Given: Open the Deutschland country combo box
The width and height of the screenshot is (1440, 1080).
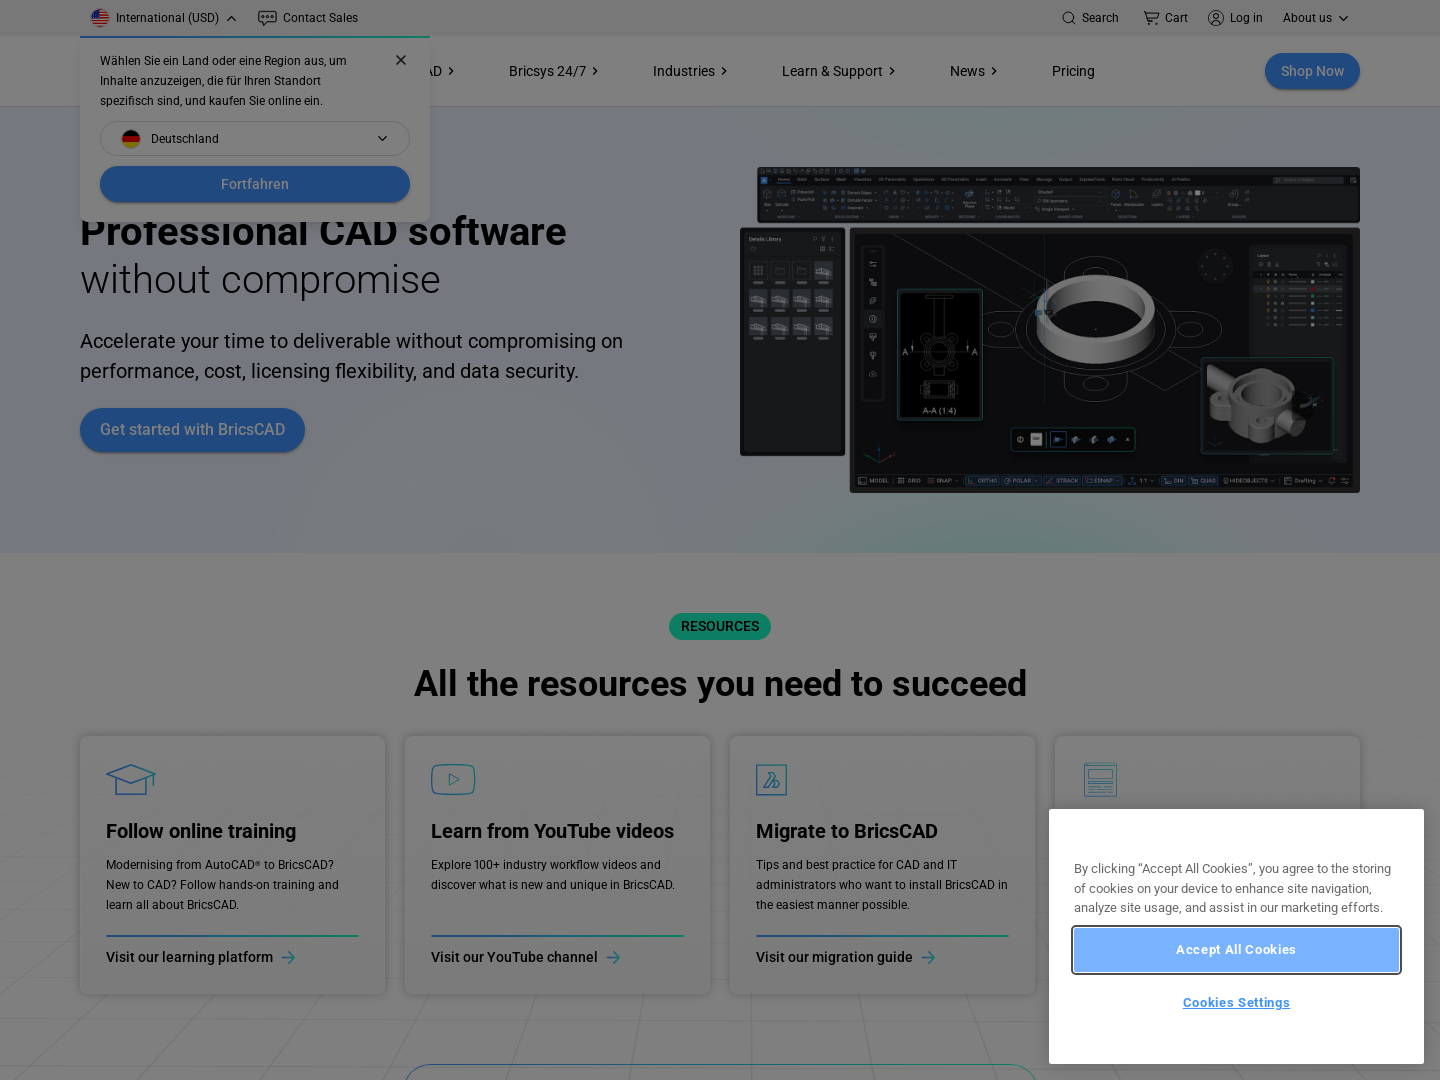Looking at the screenshot, I should 255,139.
